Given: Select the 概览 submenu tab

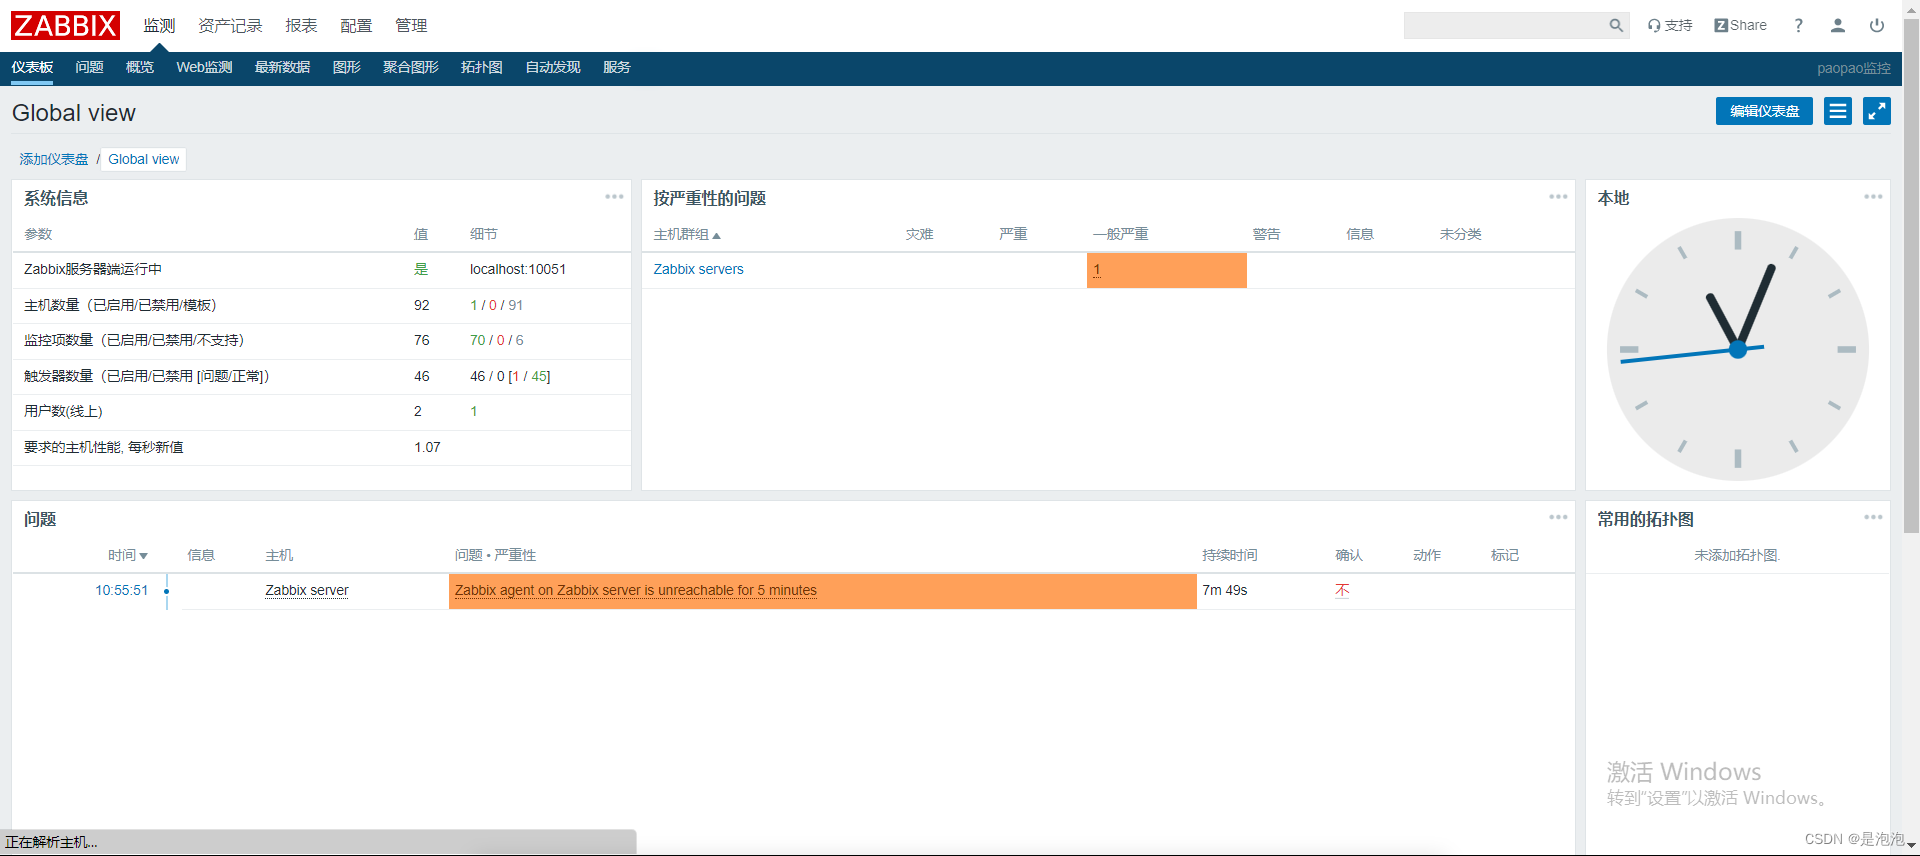Looking at the screenshot, I should pos(140,68).
